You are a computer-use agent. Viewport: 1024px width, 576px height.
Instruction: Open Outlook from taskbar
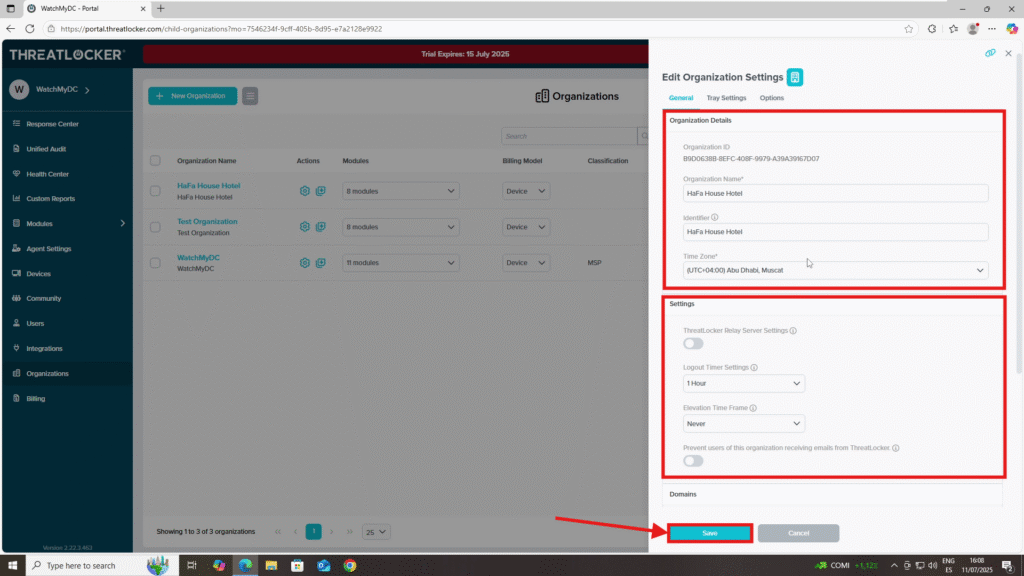[x=323, y=566]
